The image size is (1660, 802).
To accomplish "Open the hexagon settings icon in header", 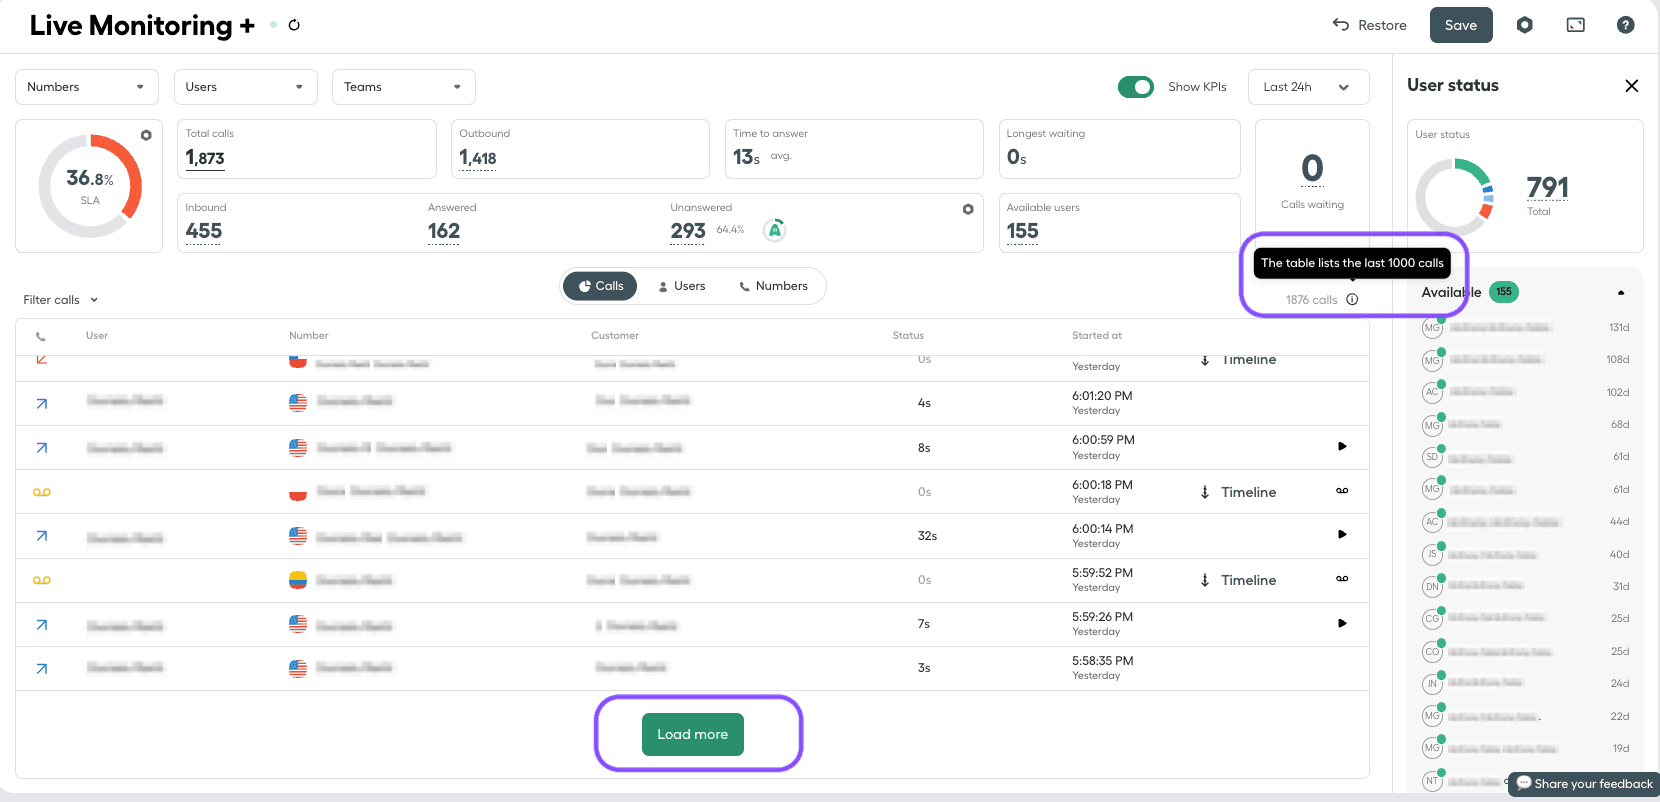I will [1524, 25].
